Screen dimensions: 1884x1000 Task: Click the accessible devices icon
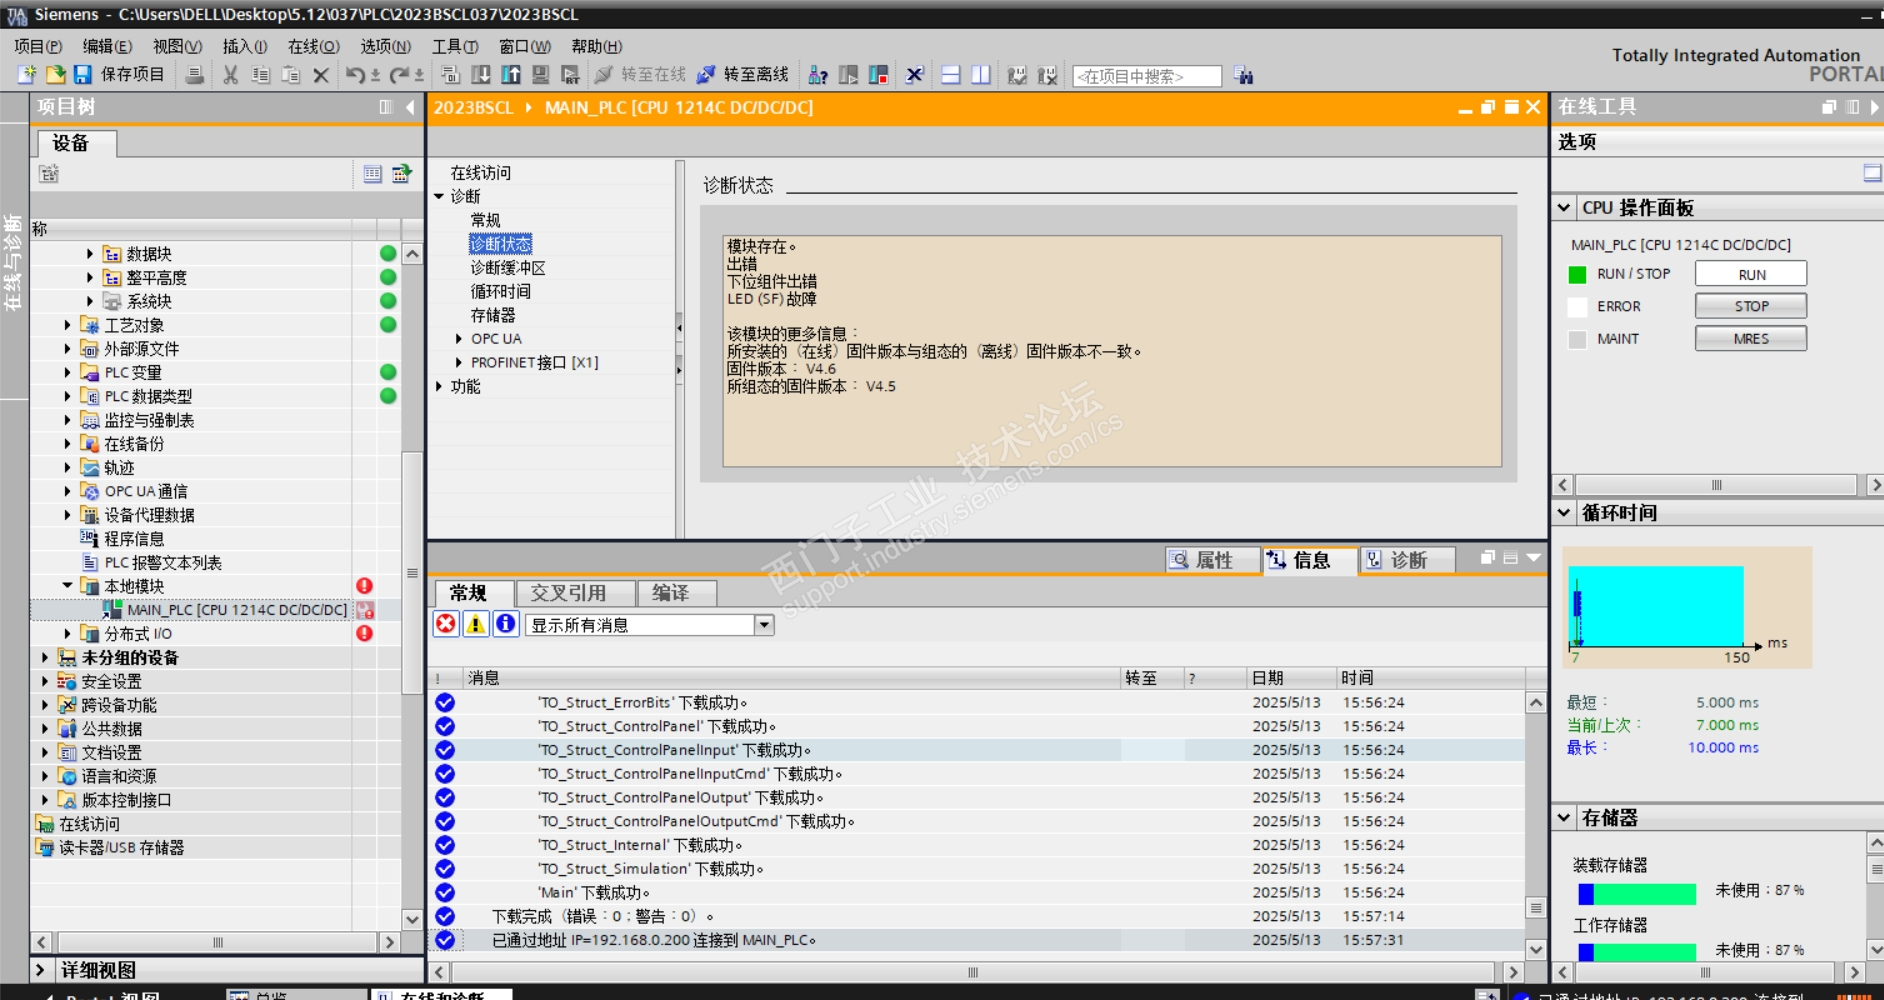[818, 75]
